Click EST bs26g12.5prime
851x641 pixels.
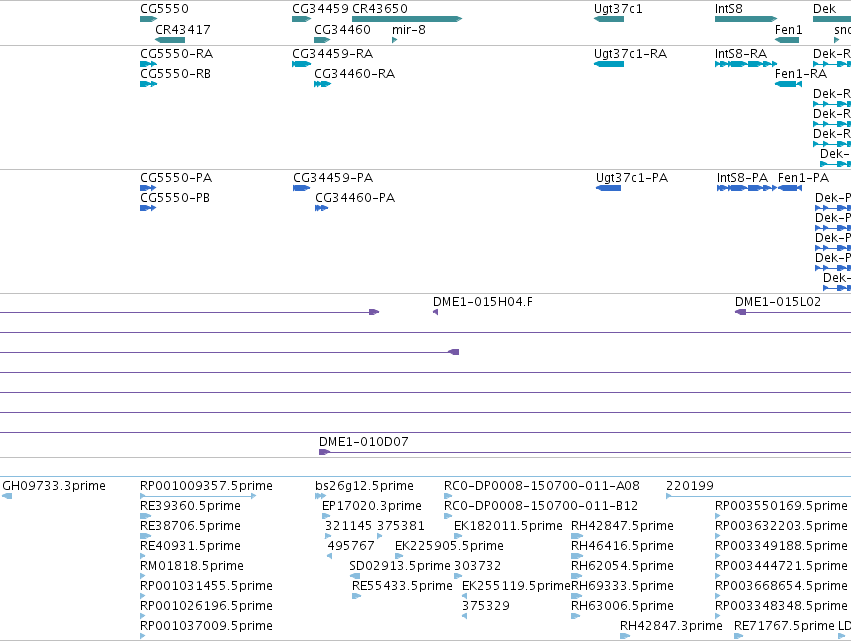coord(364,486)
